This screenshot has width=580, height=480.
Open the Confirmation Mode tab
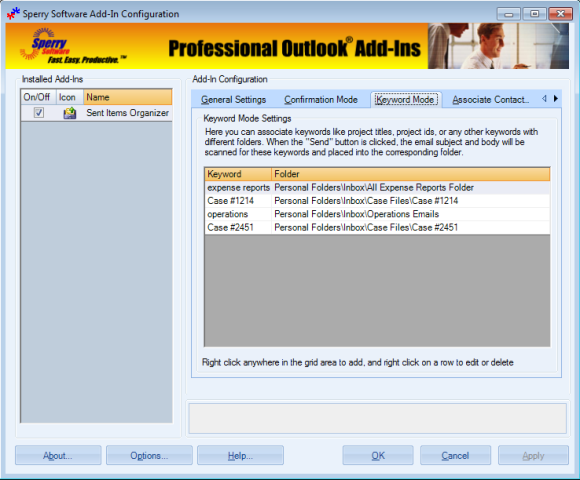click(x=321, y=99)
